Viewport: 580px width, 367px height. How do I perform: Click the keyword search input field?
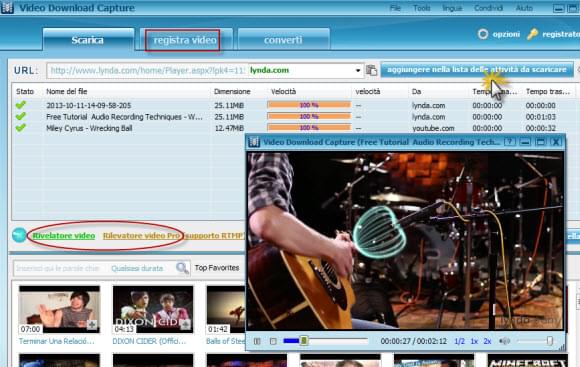pos(60,268)
